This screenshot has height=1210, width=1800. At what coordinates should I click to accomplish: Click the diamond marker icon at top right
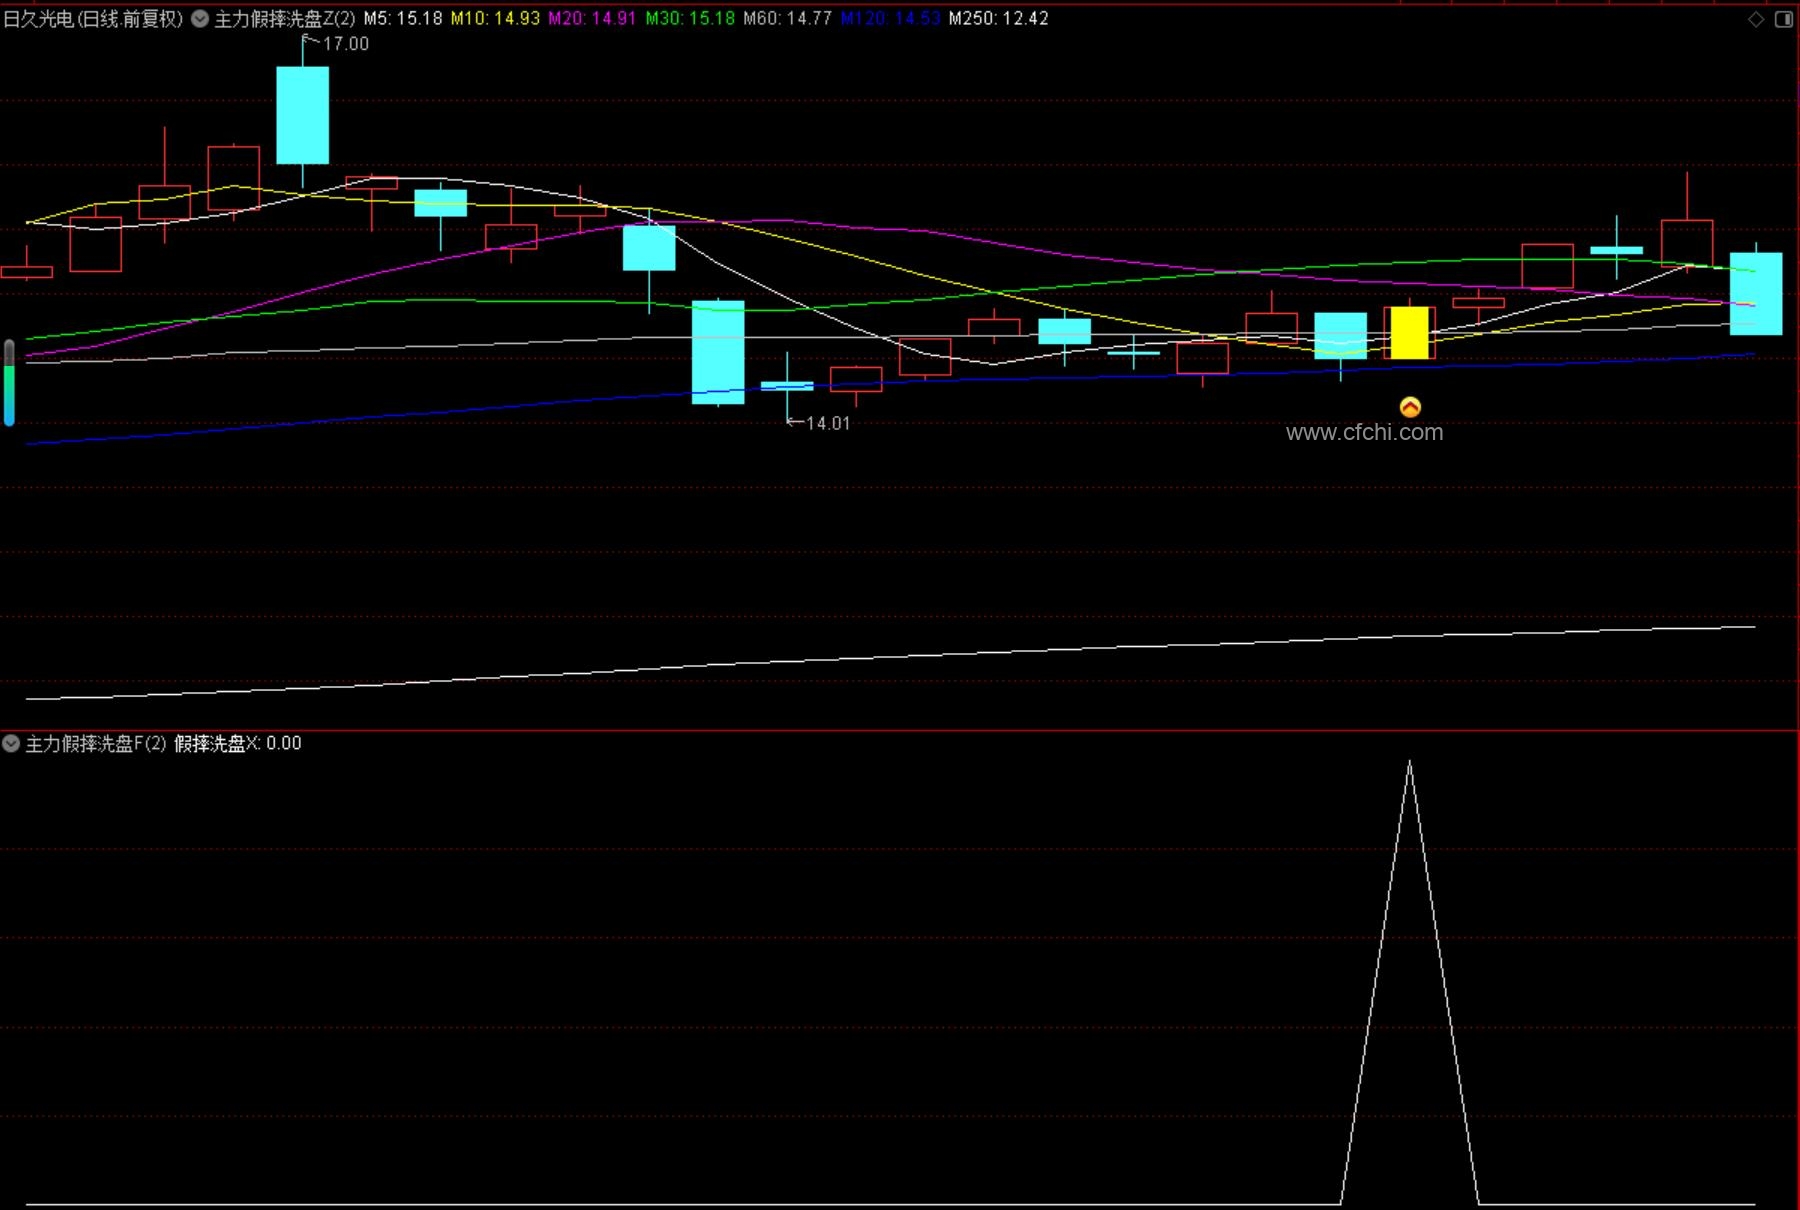1756,19
